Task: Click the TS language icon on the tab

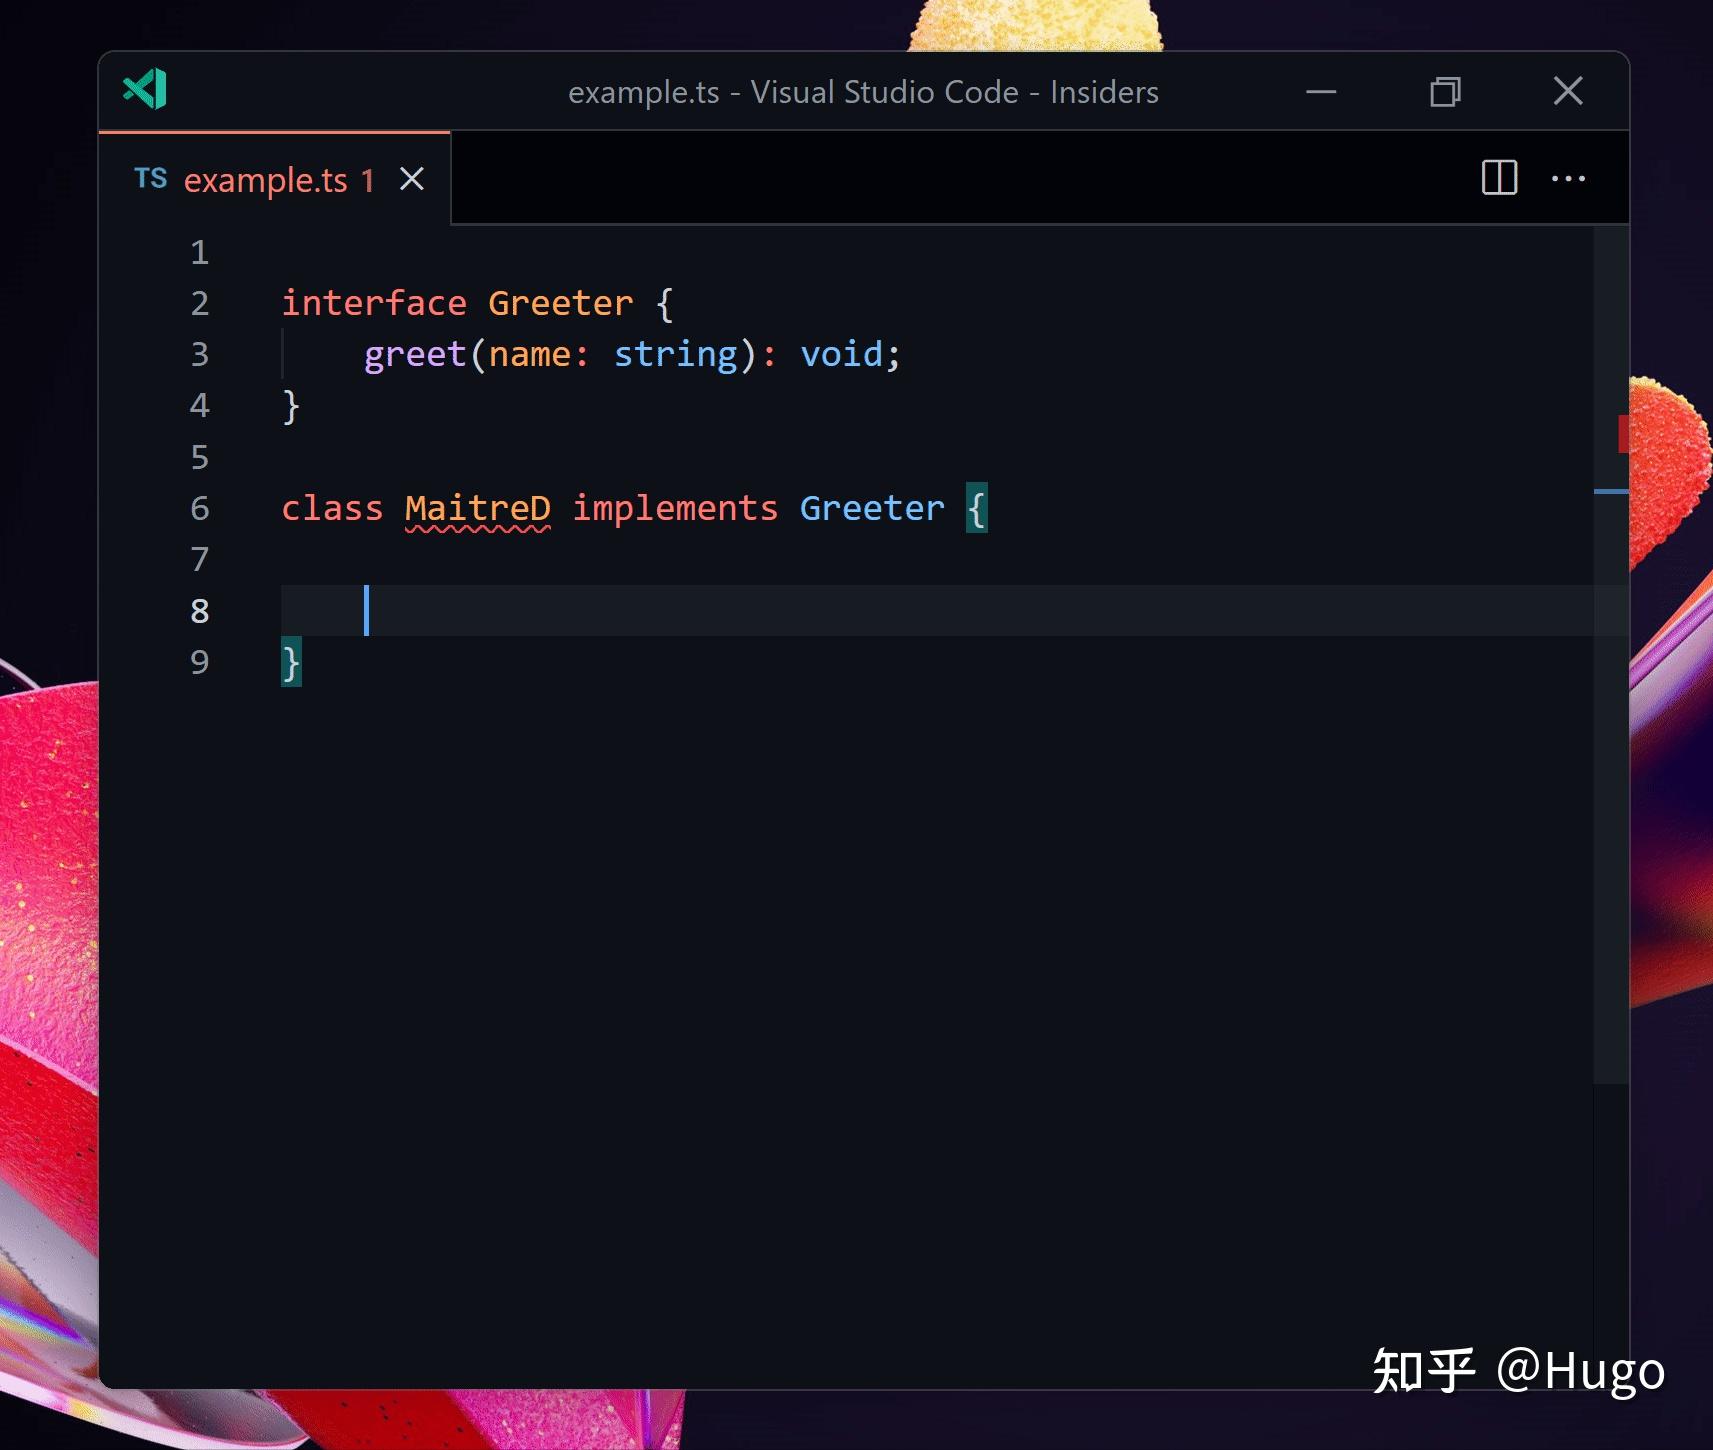Action: click(x=150, y=178)
